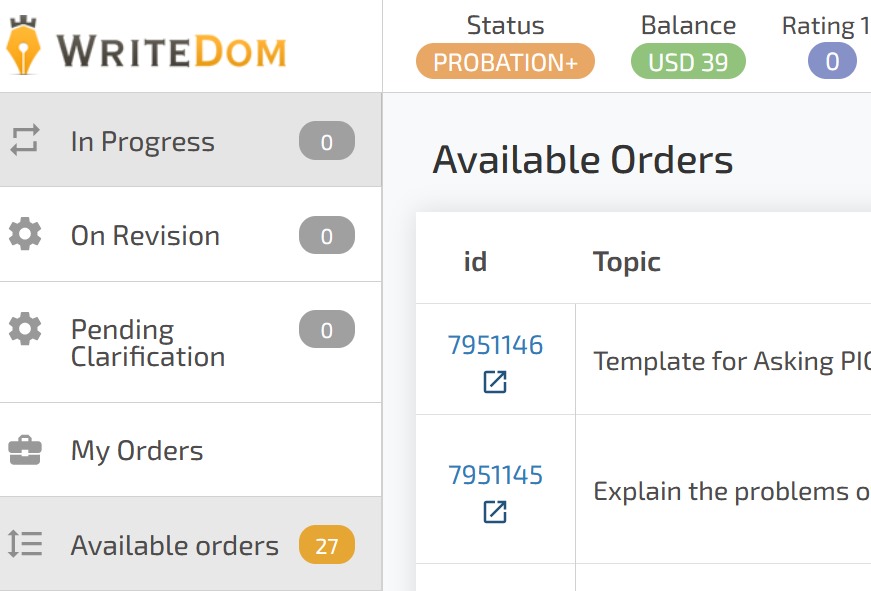Viewport: 871px width, 591px height.
Task: Open order 7951146 in new window icon
Action: pos(495,382)
